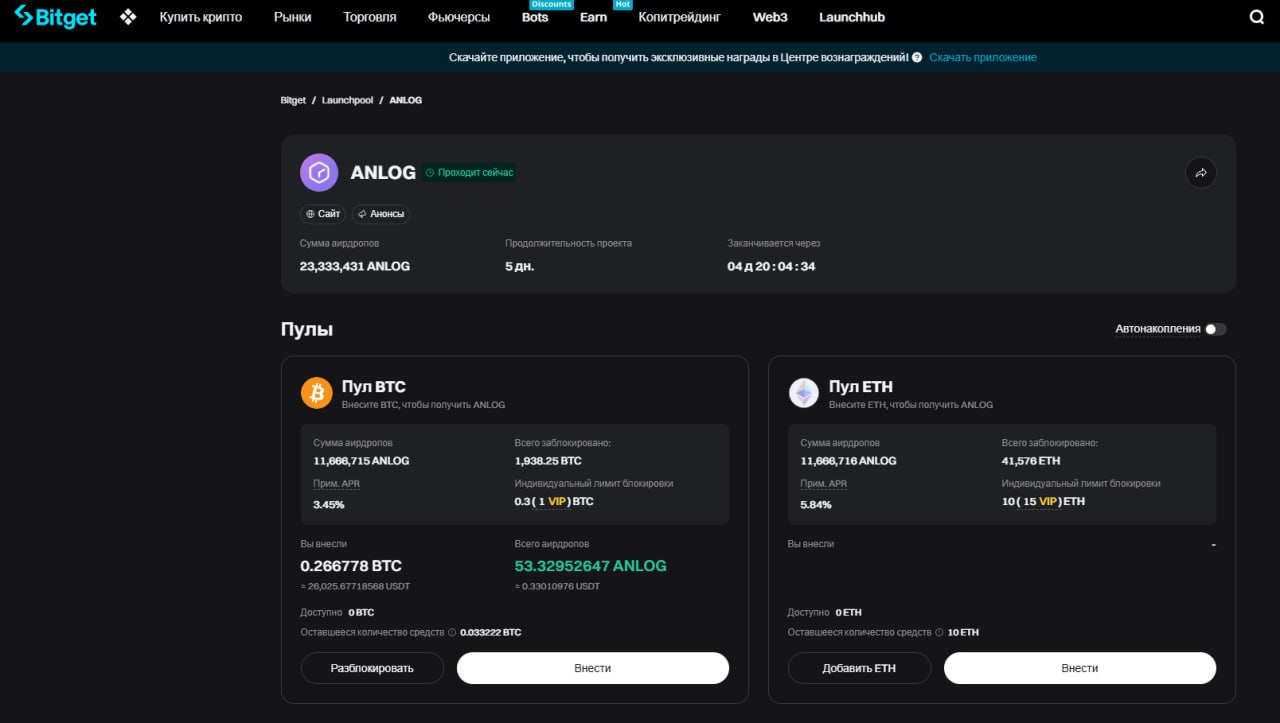Click info icon next to BTC remaining amount
Image resolution: width=1280 pixels, height=723 pixels.
tap(452, 632)
